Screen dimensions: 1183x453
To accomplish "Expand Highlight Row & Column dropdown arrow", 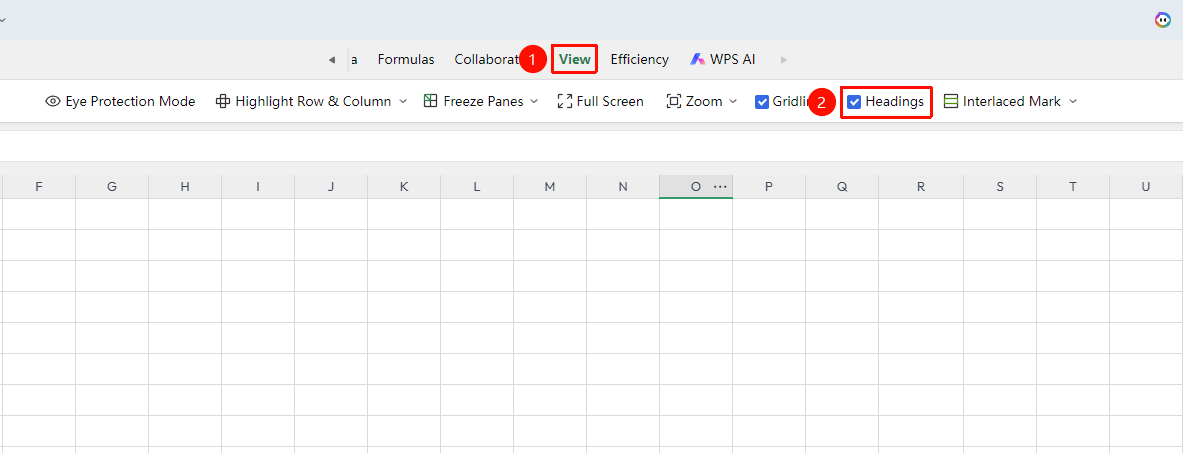I will coord(402,101).
